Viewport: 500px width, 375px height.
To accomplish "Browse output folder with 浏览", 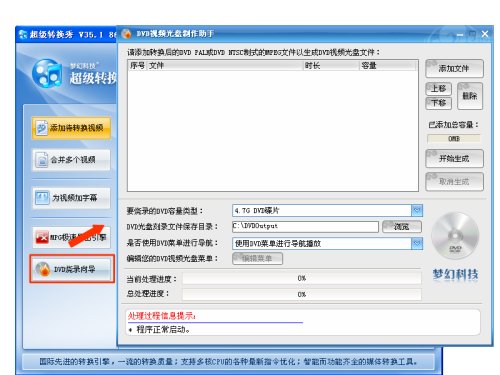I will tap(402, 227).
